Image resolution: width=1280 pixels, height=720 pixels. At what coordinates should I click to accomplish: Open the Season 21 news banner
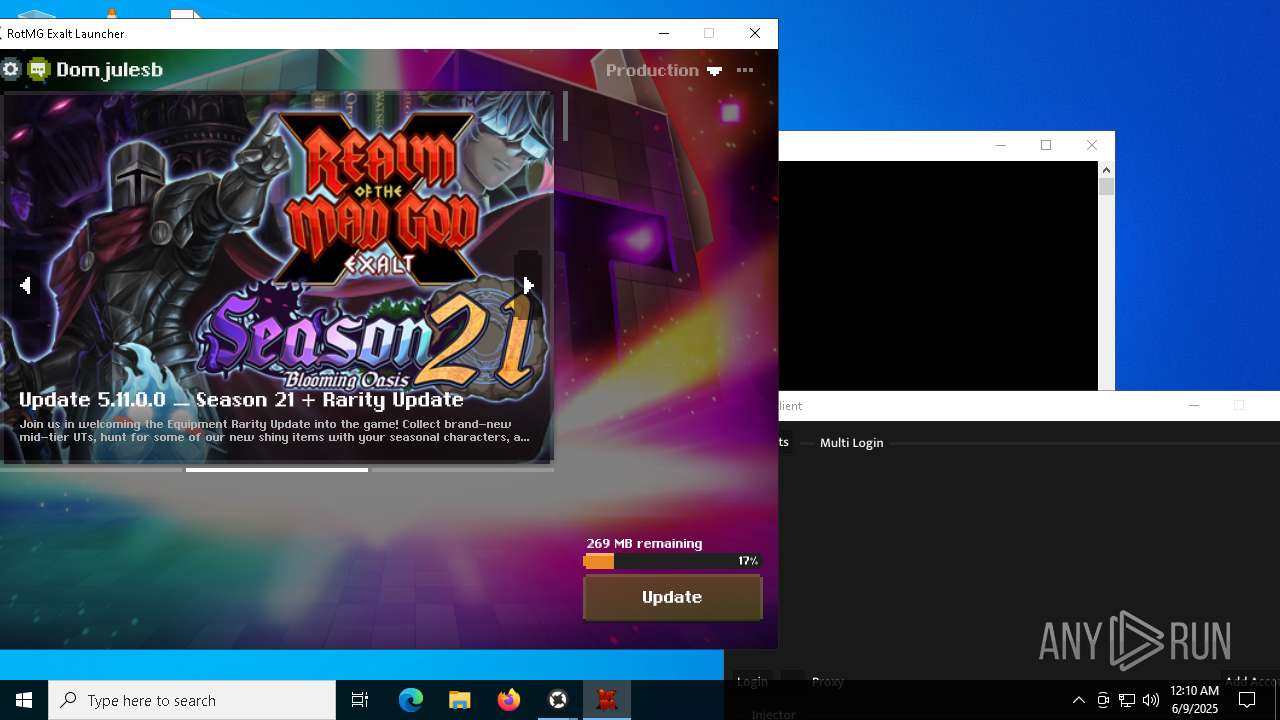coord(277,277)
